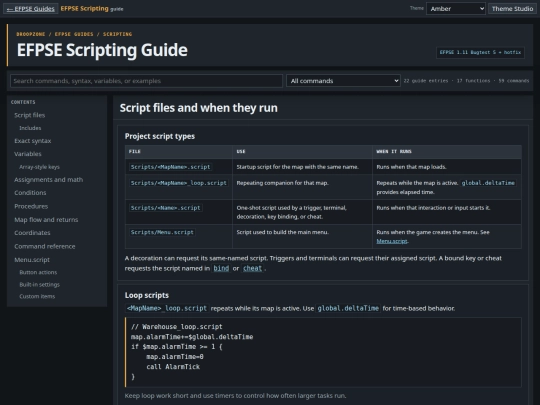Open the Theme dropdown set to Amber
The image size is (540, 405).
(456, 9)
